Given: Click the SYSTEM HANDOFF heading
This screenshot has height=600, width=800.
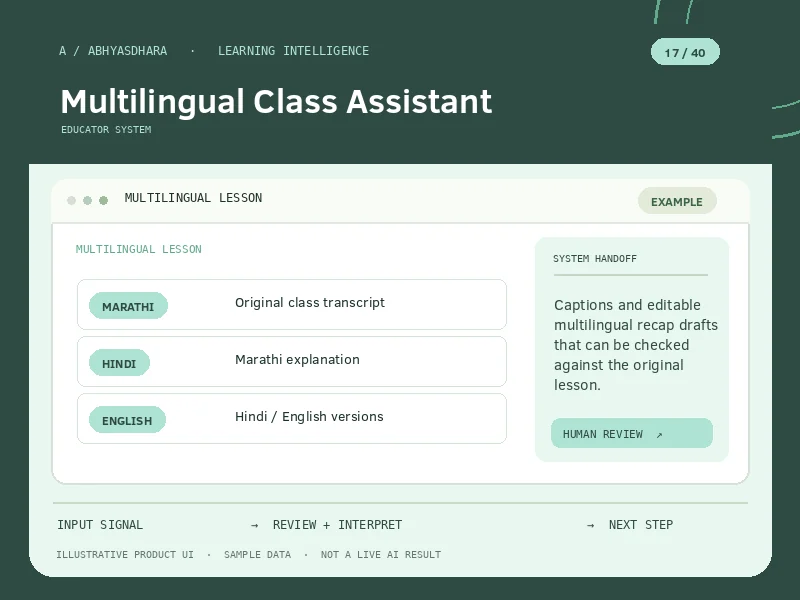Looking at the screenshot, I should [x=595, y=259].
